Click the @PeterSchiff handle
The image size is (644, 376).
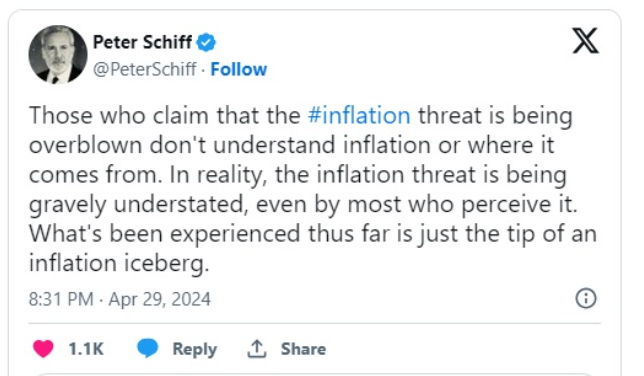coord(145,69)
